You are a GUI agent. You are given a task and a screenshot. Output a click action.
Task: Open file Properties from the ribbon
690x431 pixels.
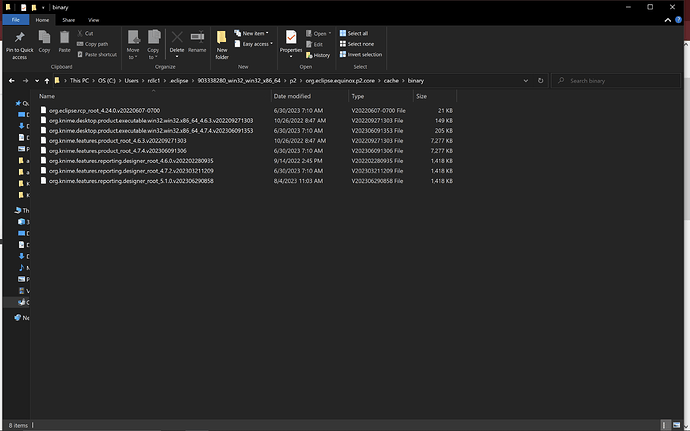[x=291, y=44]
